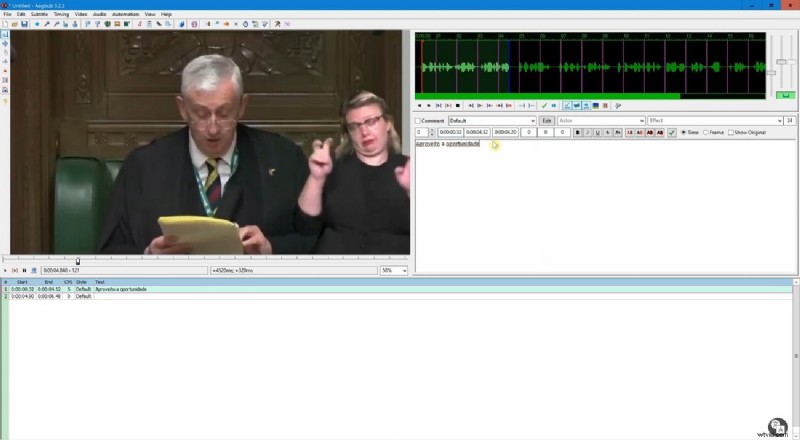
Task: Stop audio playback in the audio toolbar
Action: point(458,105)
